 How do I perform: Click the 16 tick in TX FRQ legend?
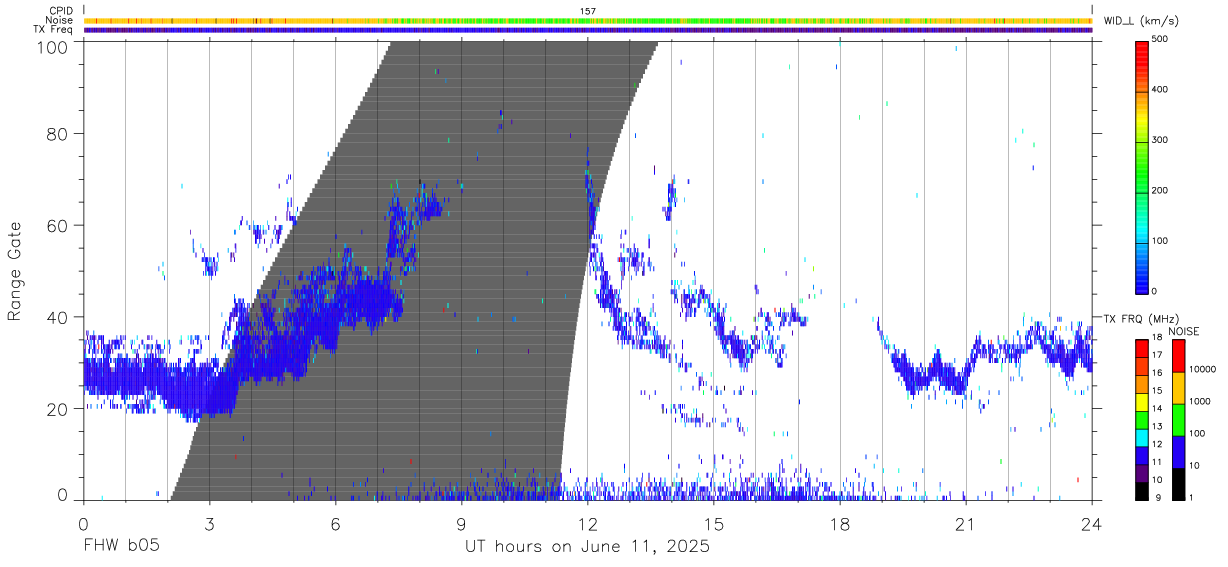click(1158, 373)
